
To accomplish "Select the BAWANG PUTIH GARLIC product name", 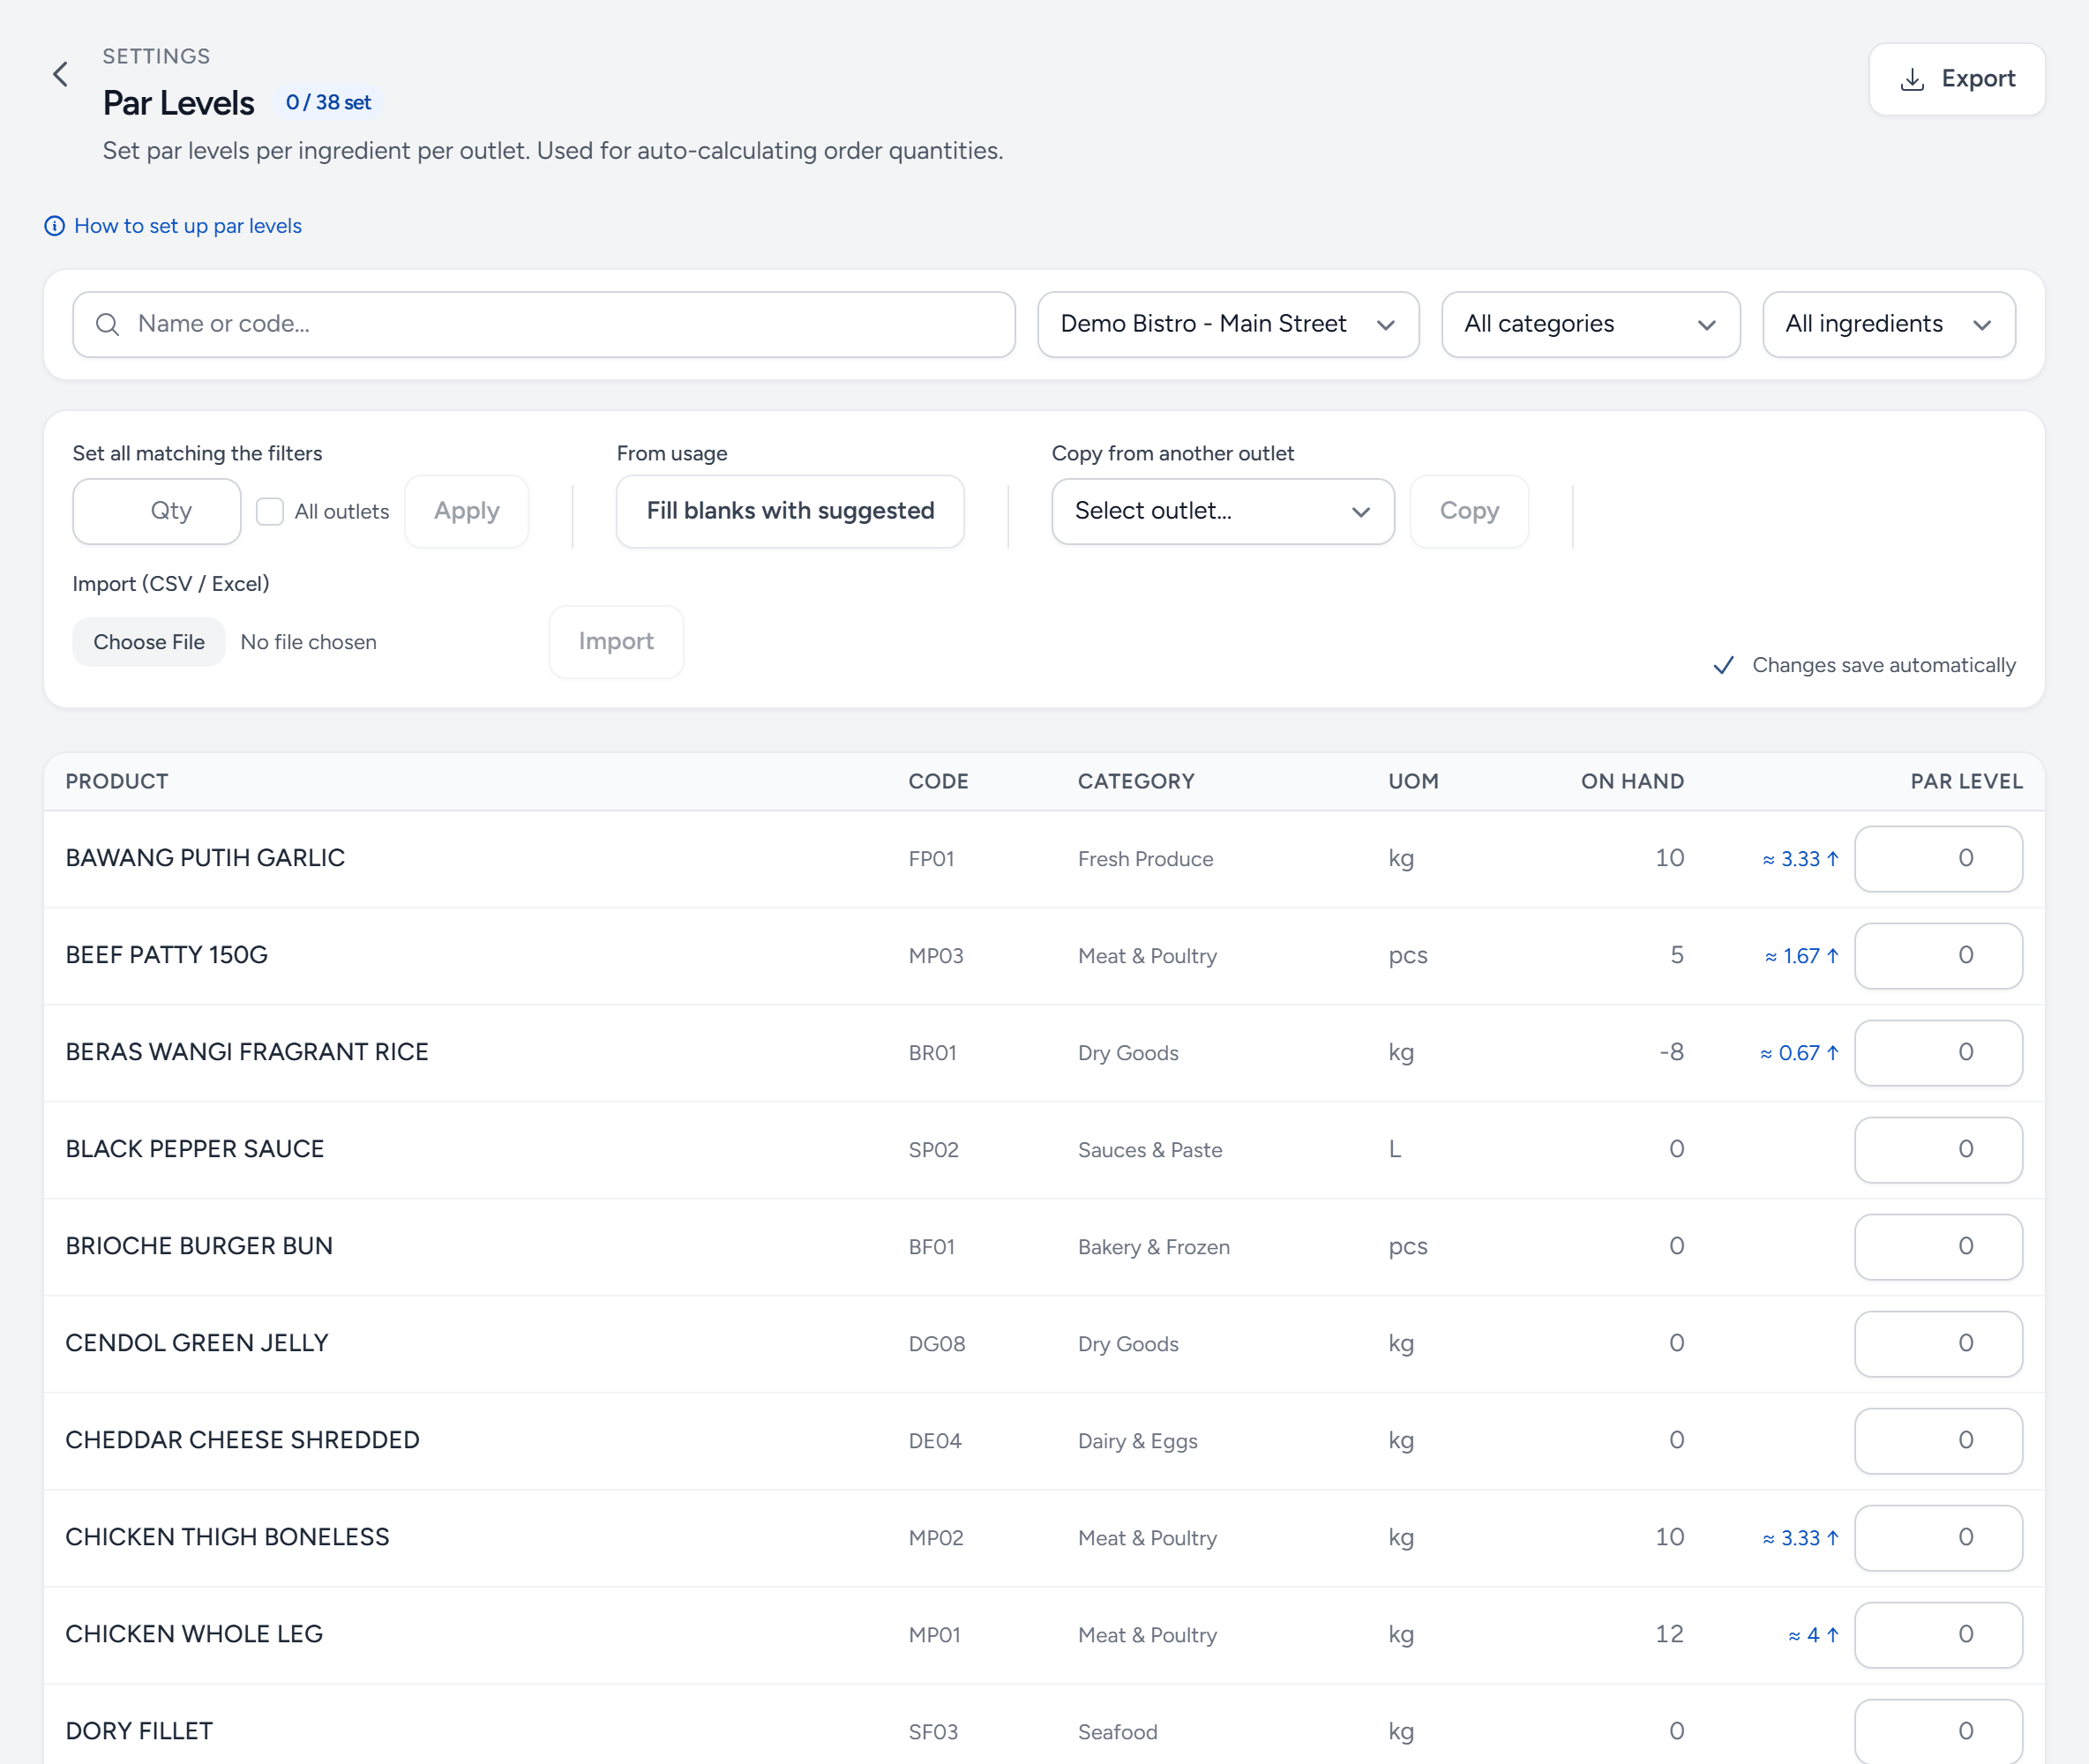I will 205,858.
